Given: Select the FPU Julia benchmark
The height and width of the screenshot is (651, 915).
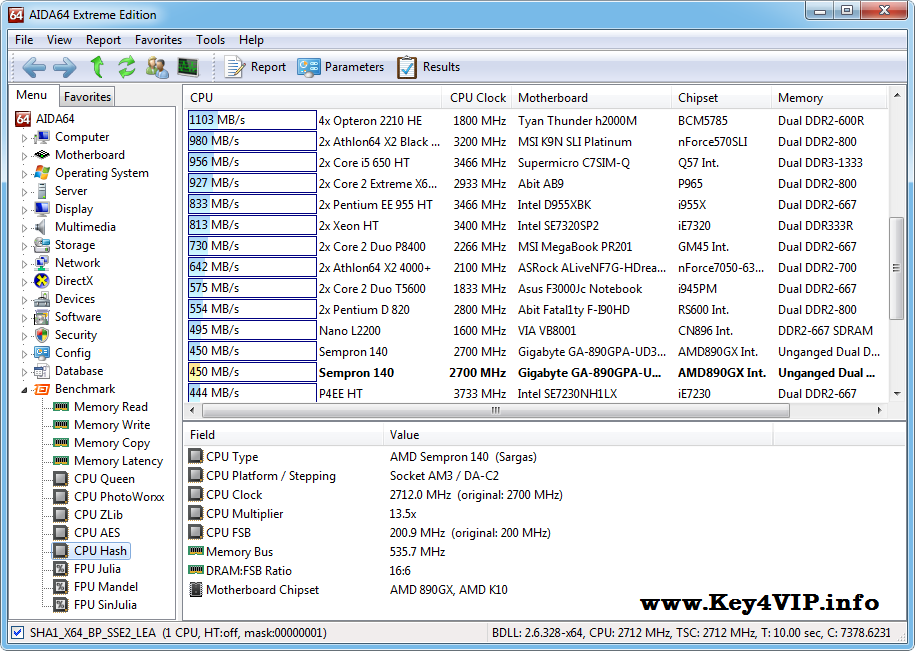Looking at the screenshot, I should [97, 569].
